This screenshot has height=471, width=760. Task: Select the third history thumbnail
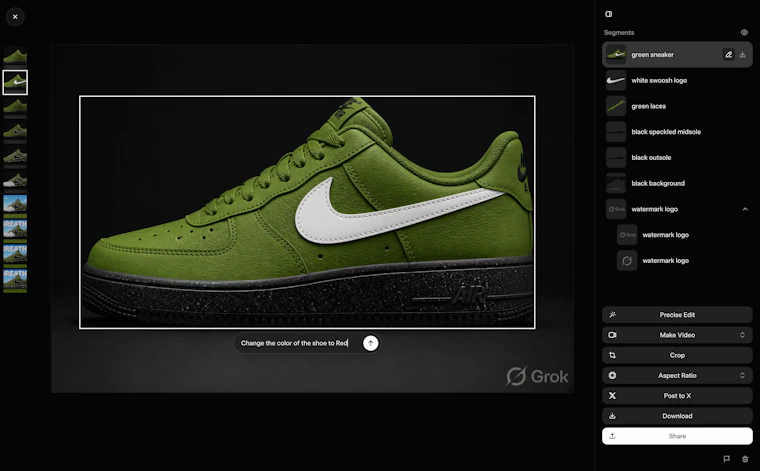click(15, 108)
